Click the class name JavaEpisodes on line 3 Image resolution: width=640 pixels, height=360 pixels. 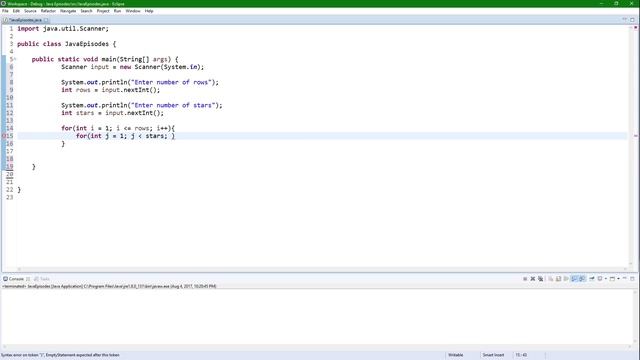[x=87, y=44]
